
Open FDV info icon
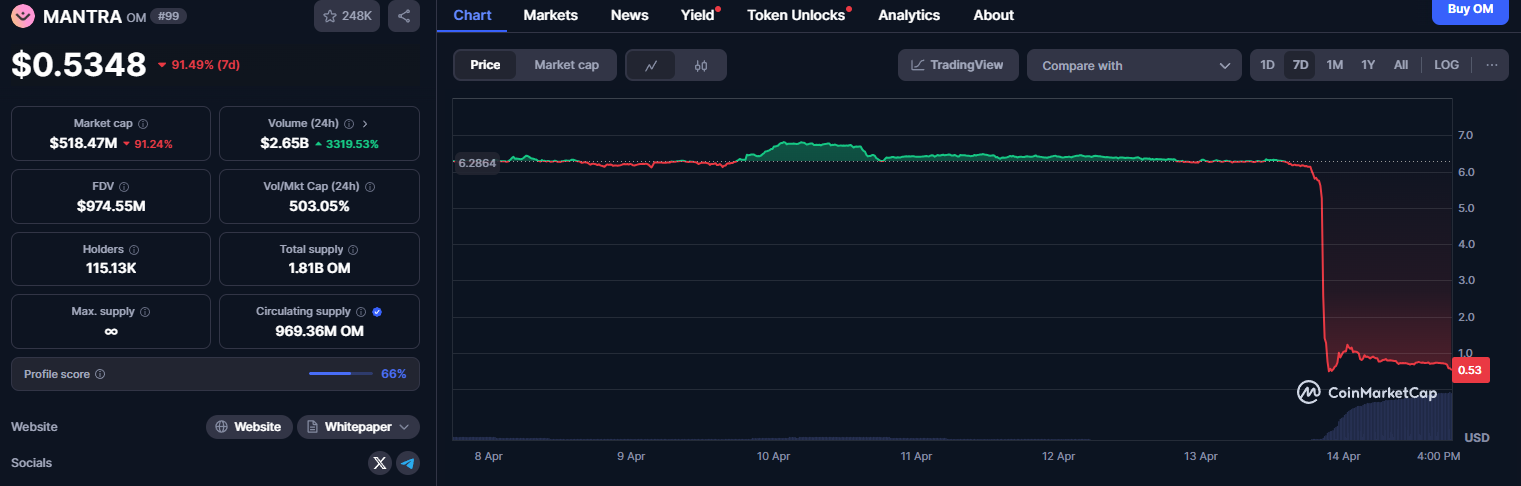click(124, 187)
